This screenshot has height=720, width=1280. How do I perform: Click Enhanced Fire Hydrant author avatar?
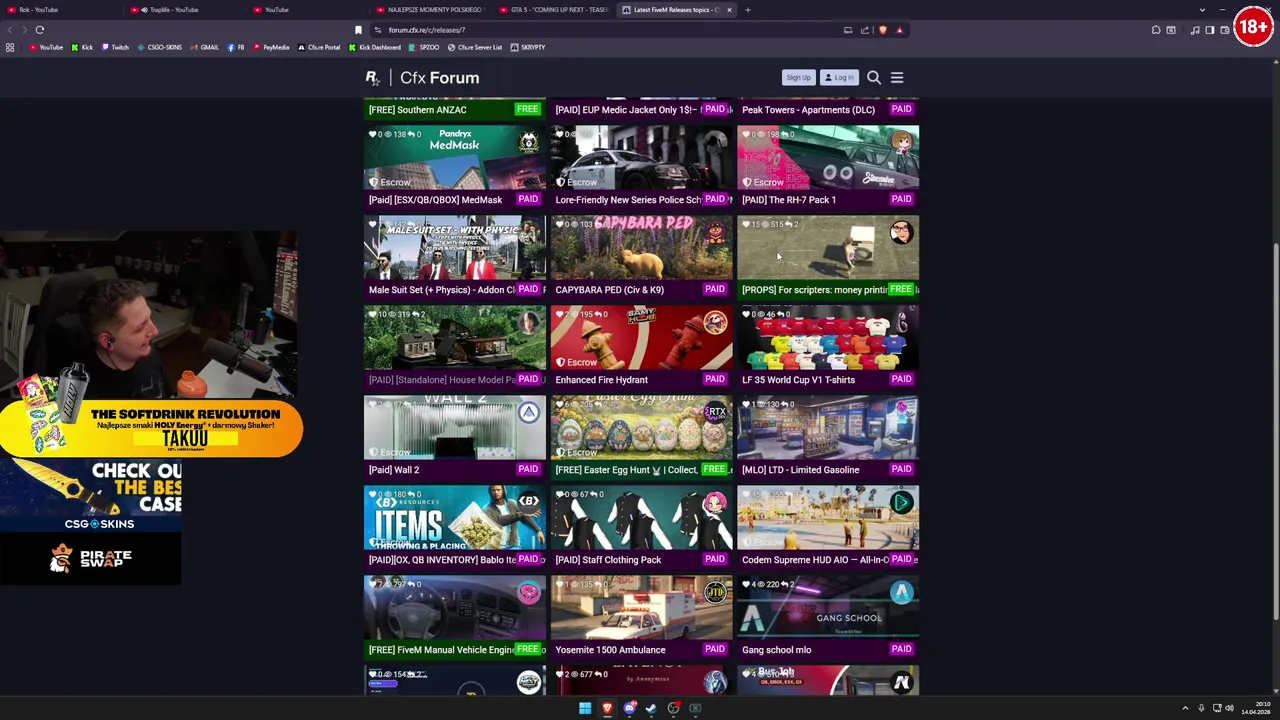(x=714, y=322)
